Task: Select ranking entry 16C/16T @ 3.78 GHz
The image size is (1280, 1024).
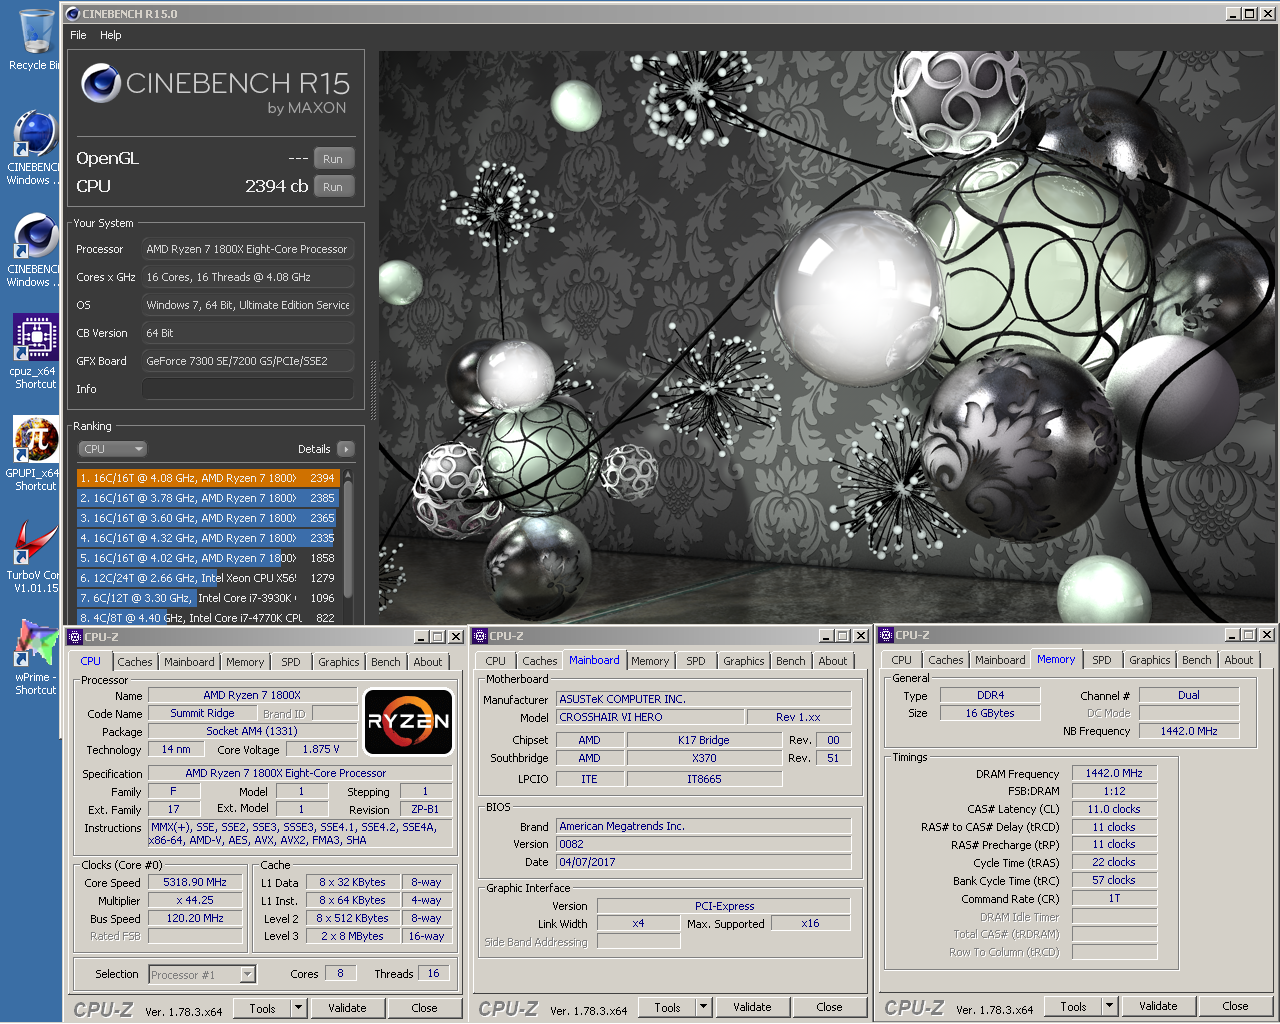Action: tap(208, 498)
